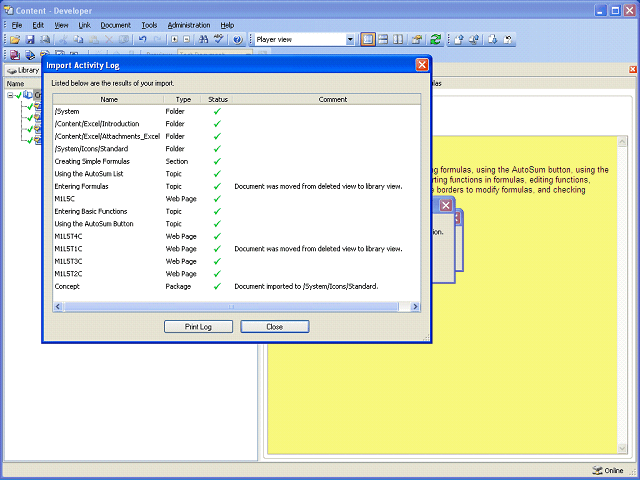Close the Import Activity Log dialog with X
Image resolution: width=640 pixels, height=480 pixels.
[x=422, y=65]
